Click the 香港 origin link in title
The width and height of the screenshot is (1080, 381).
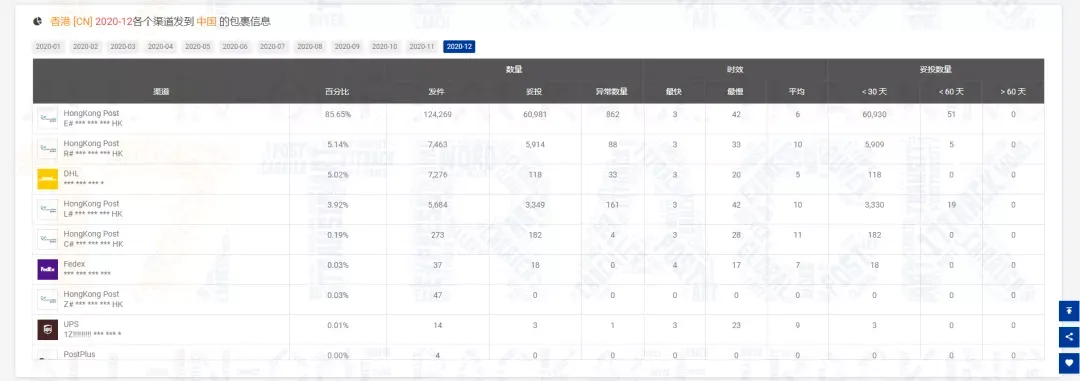[61, 22]
